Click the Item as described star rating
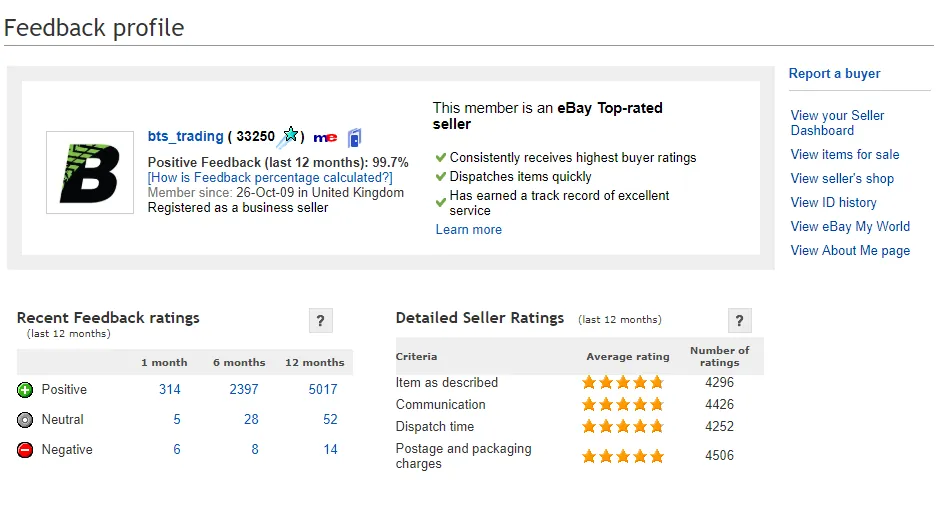Image resolution: width=944 pixels, height=509 pixels. pyautogui.click(x=623, y=382)
